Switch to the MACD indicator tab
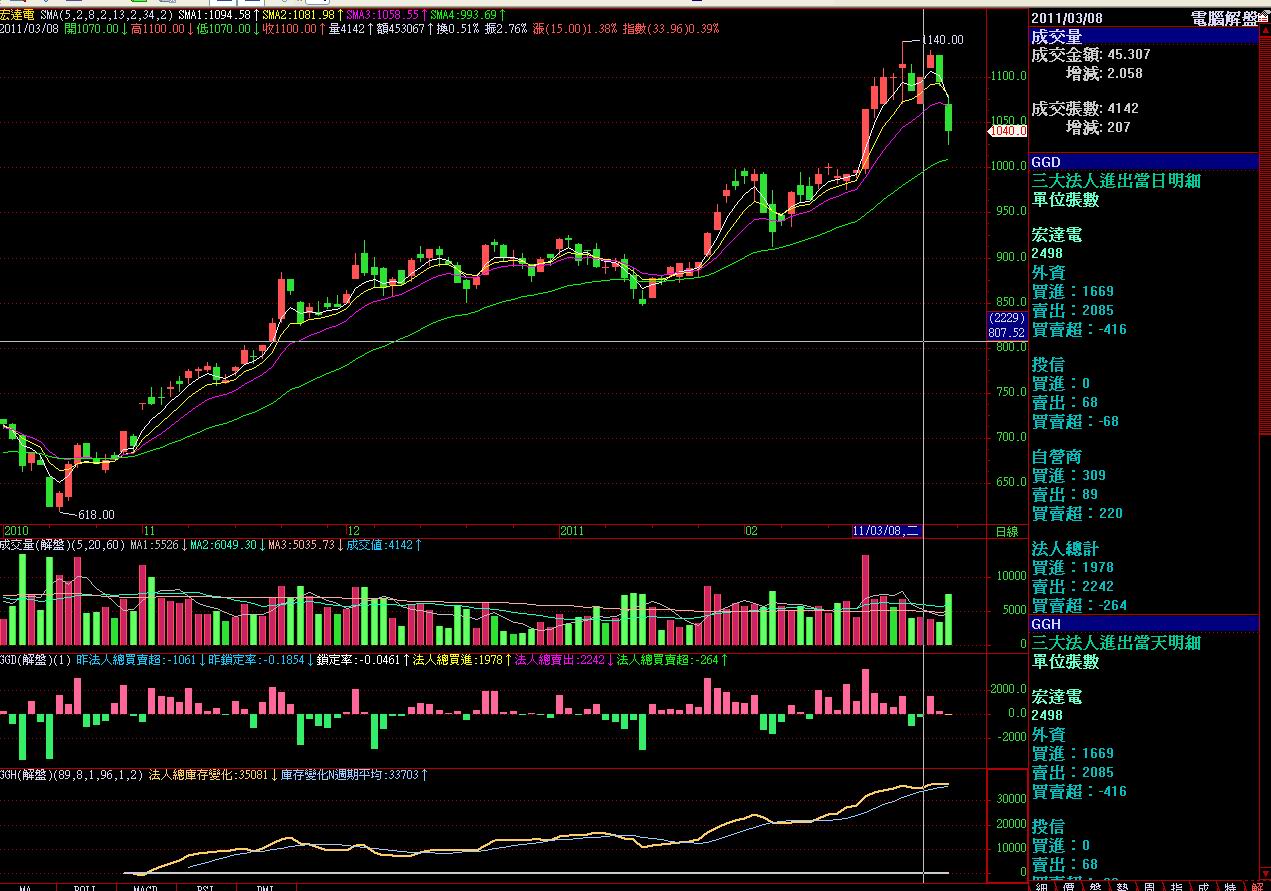 [x=147, y=887]
